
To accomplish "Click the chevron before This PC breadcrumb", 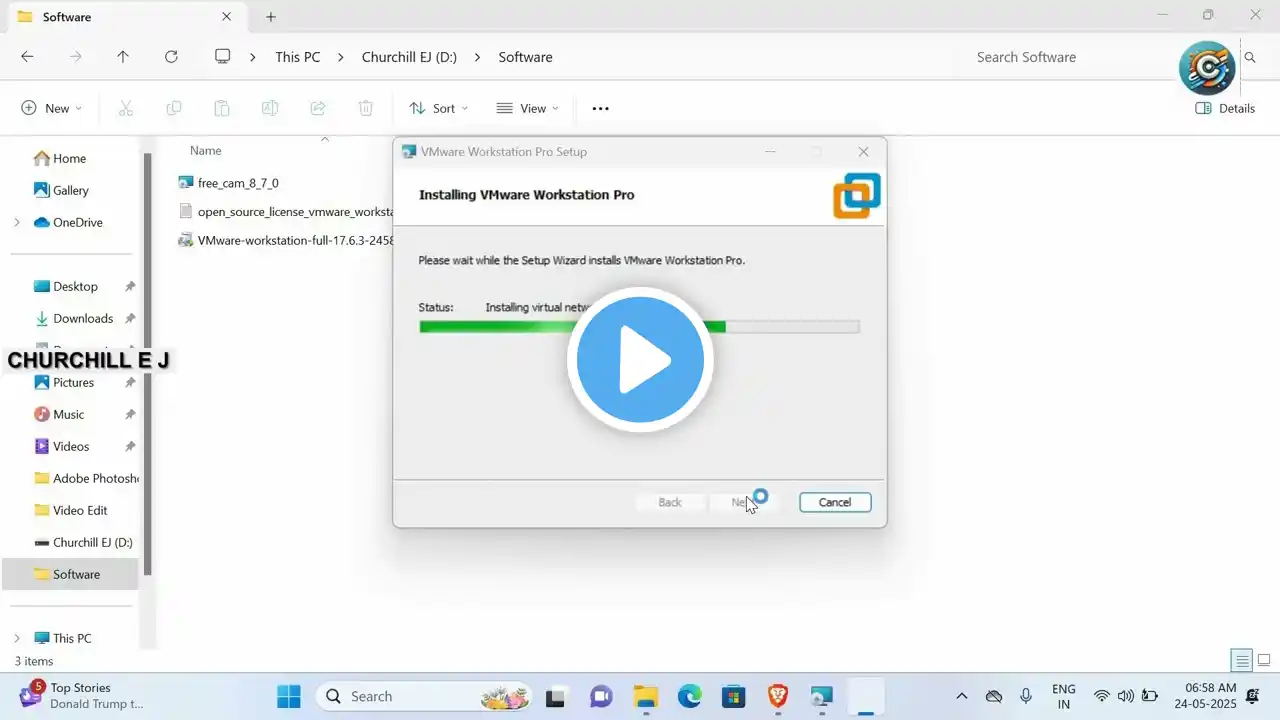I will 253,57.
